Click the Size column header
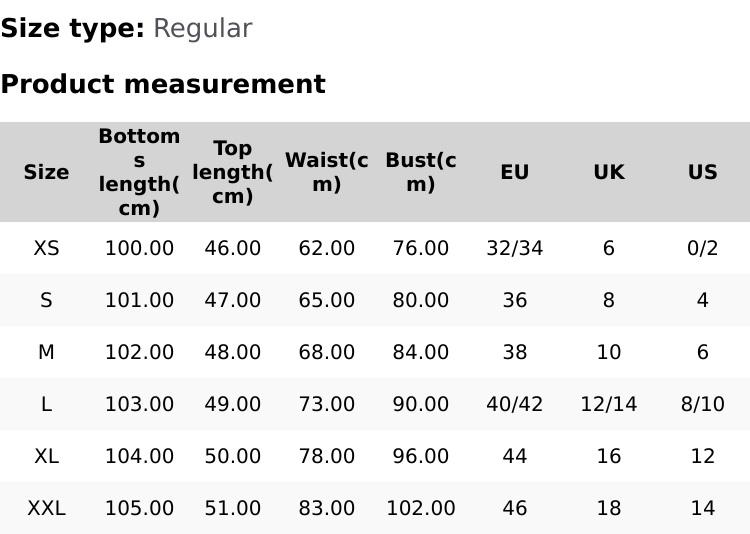This screenshot has height=534, width=750. [x=46, y=172]
